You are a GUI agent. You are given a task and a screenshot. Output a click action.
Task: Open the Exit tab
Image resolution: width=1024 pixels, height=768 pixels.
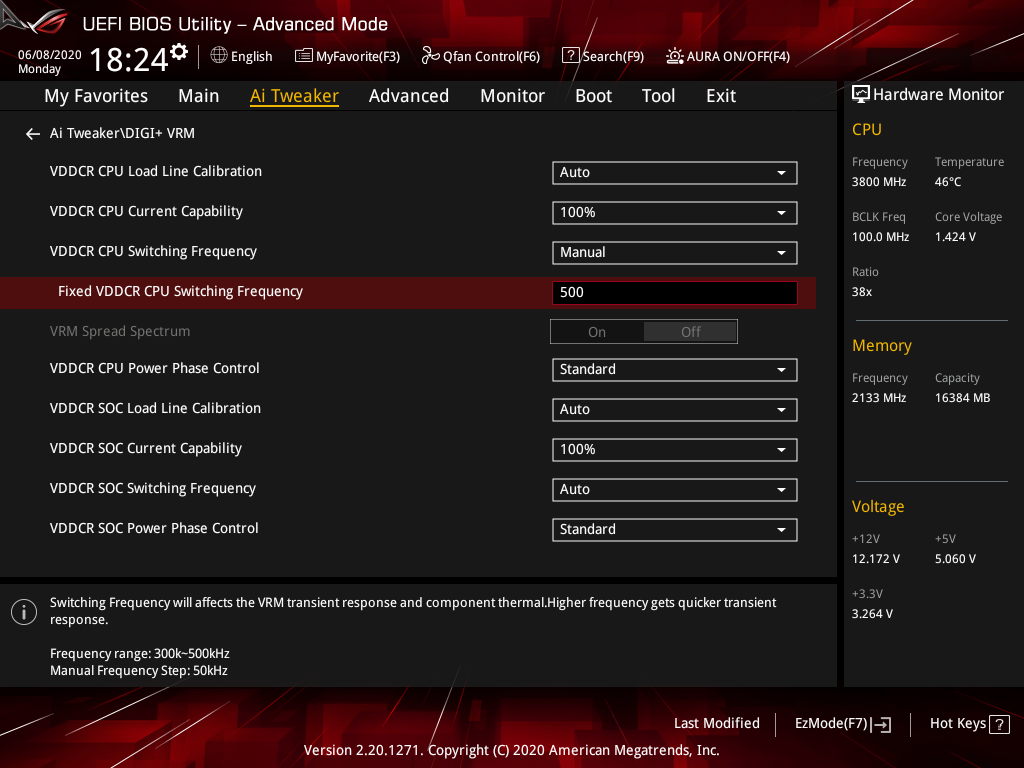[721, 96]
